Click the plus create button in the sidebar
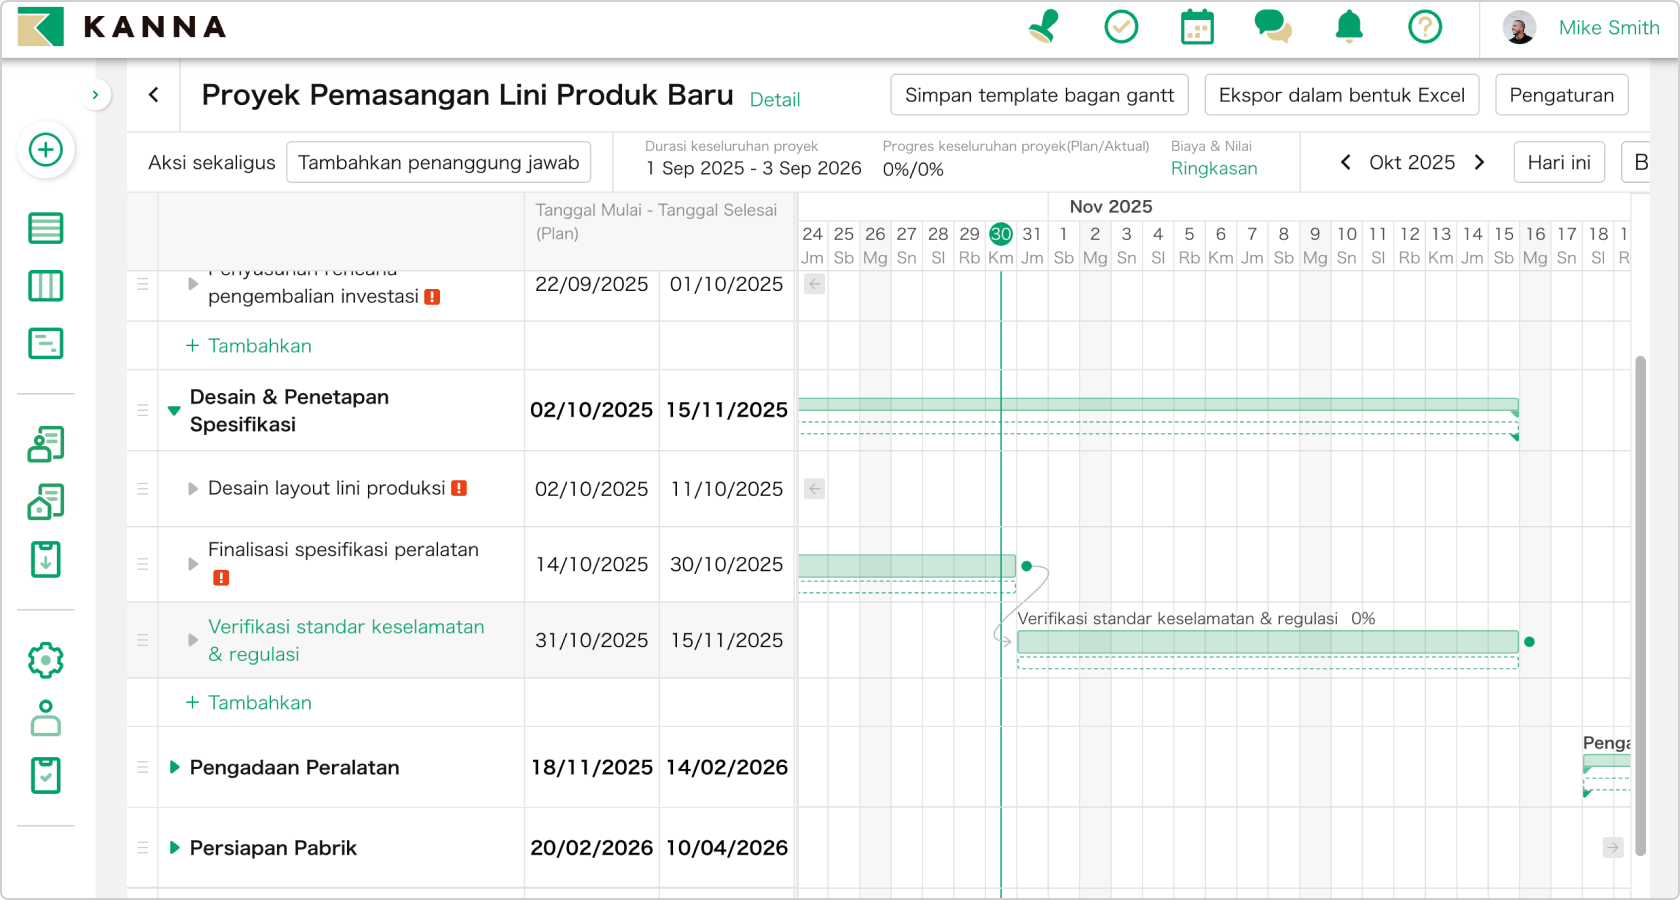The height and width of the screenshot is (900, 1680). [x=45, y=150]
